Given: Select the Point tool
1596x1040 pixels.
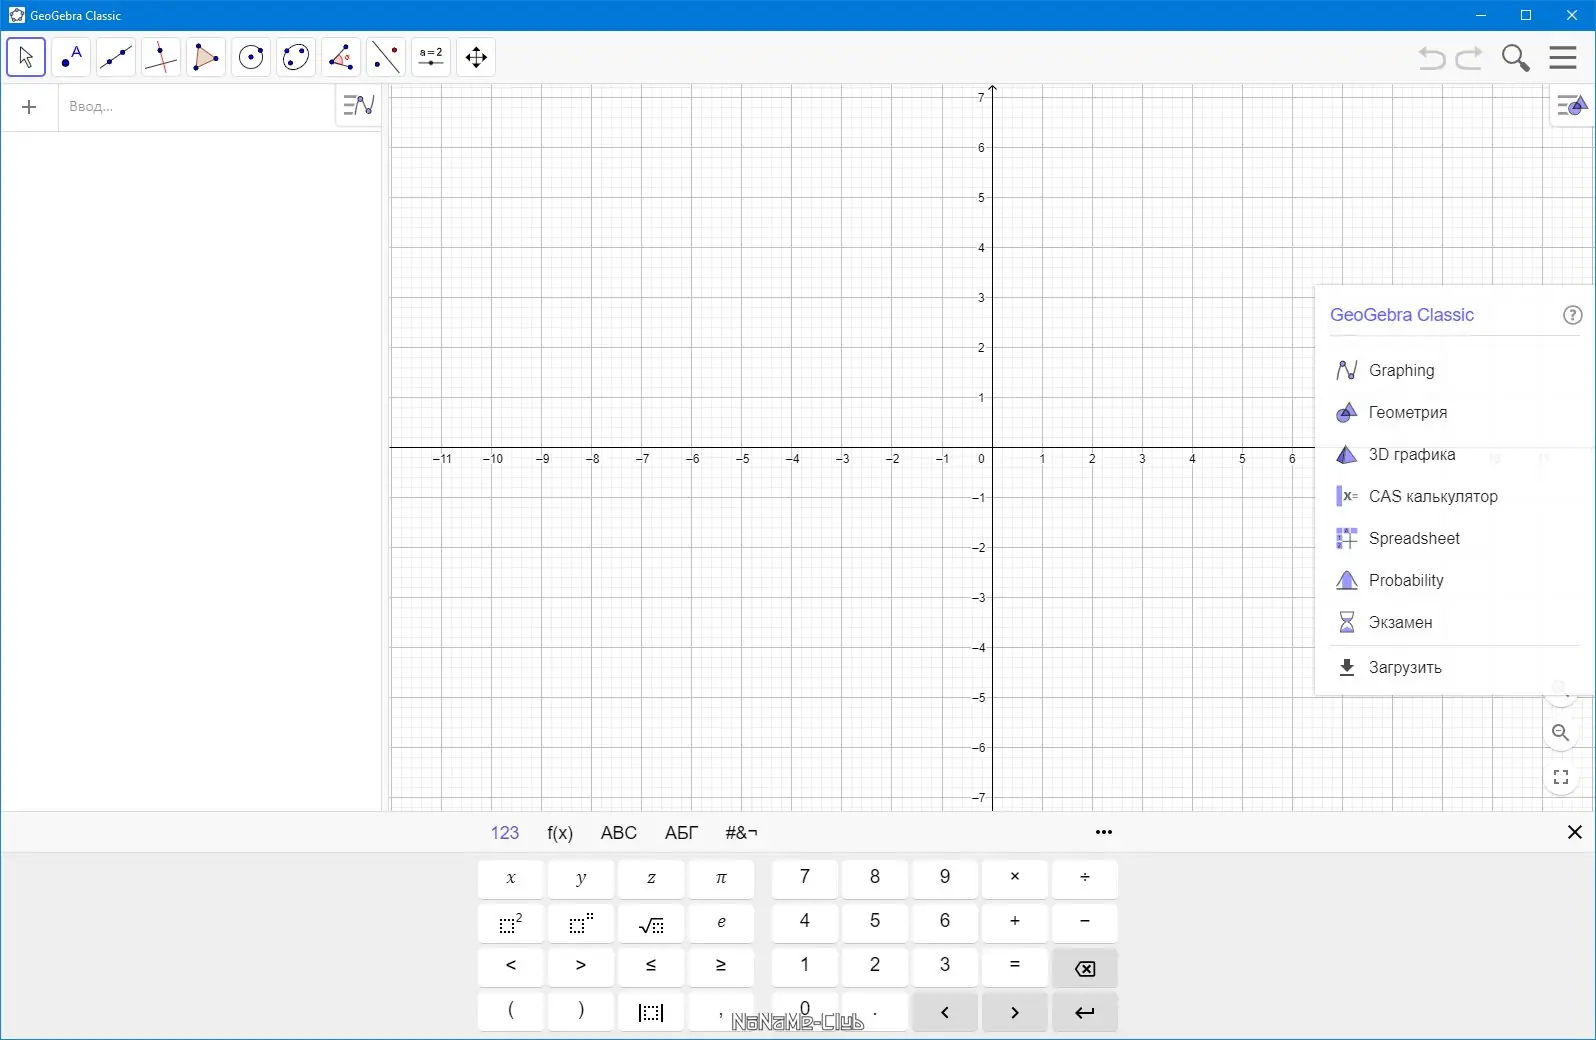Looking at the screenshot, I should pos(71,57).
